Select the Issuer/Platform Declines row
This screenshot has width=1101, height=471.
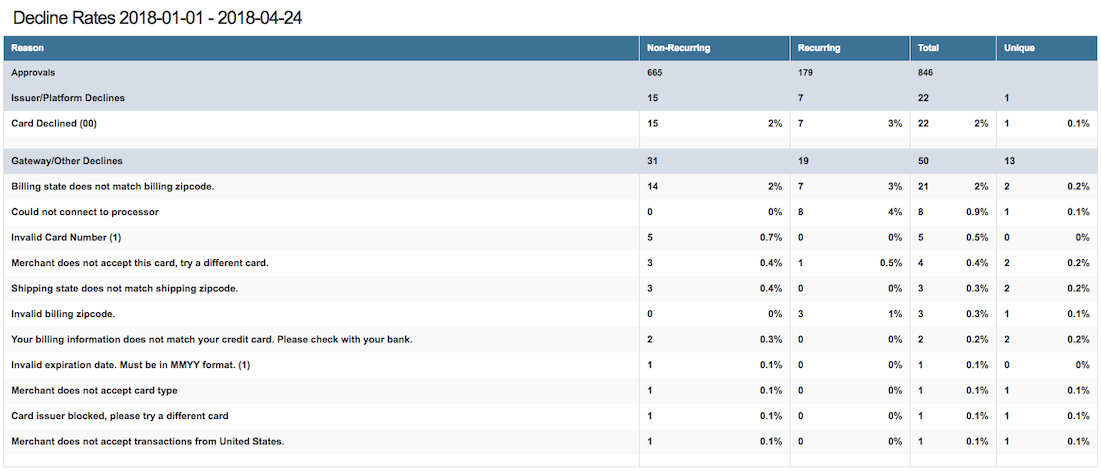68,98
